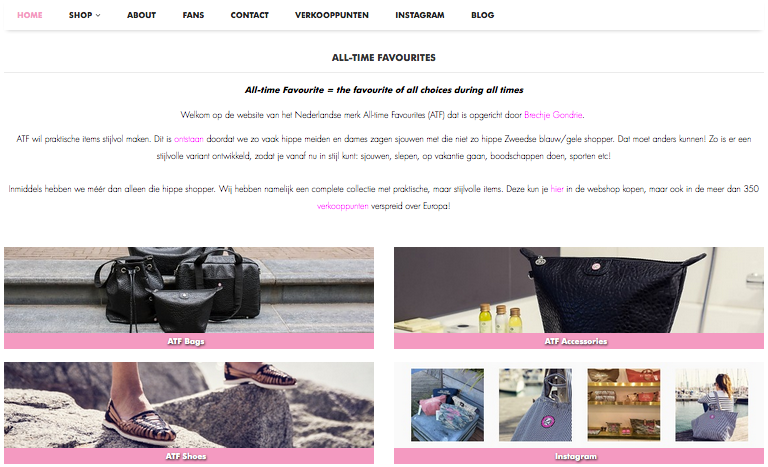
Task: Open the ATF Accessories pouch image
Action: point(579,290)
